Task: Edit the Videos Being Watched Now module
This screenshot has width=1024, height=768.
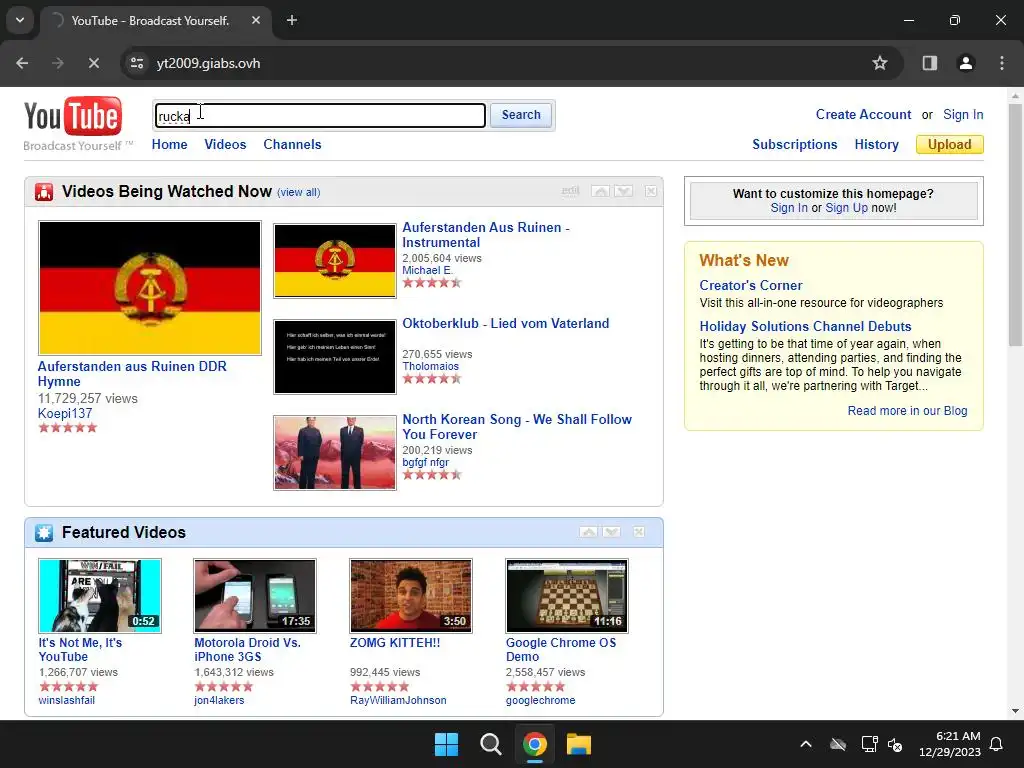Action: 570,191
